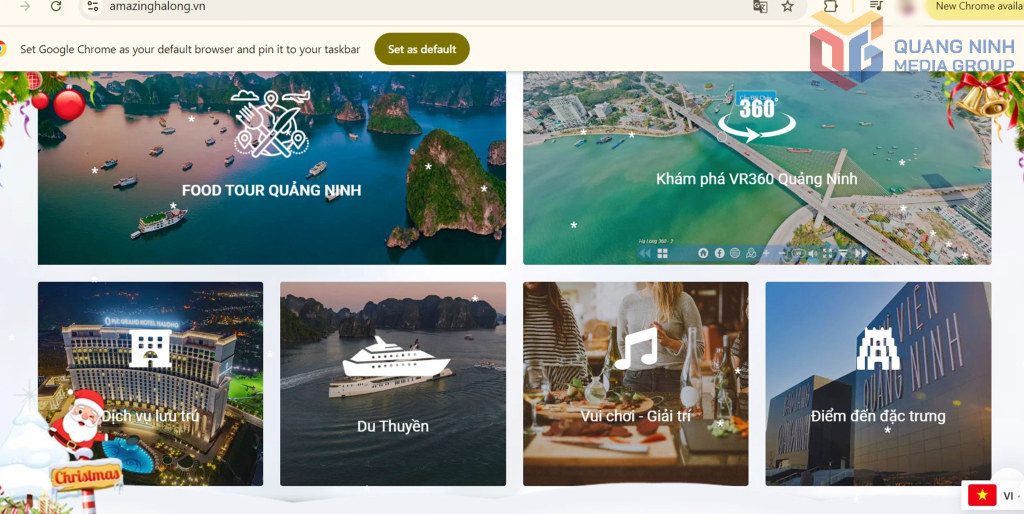Image resolution: width=1024 pixels, height=514 pixels.
Task: Toggle sound speaker icon in VR360 toolbar
Action: pyautogui.click(x=813, y=254)
